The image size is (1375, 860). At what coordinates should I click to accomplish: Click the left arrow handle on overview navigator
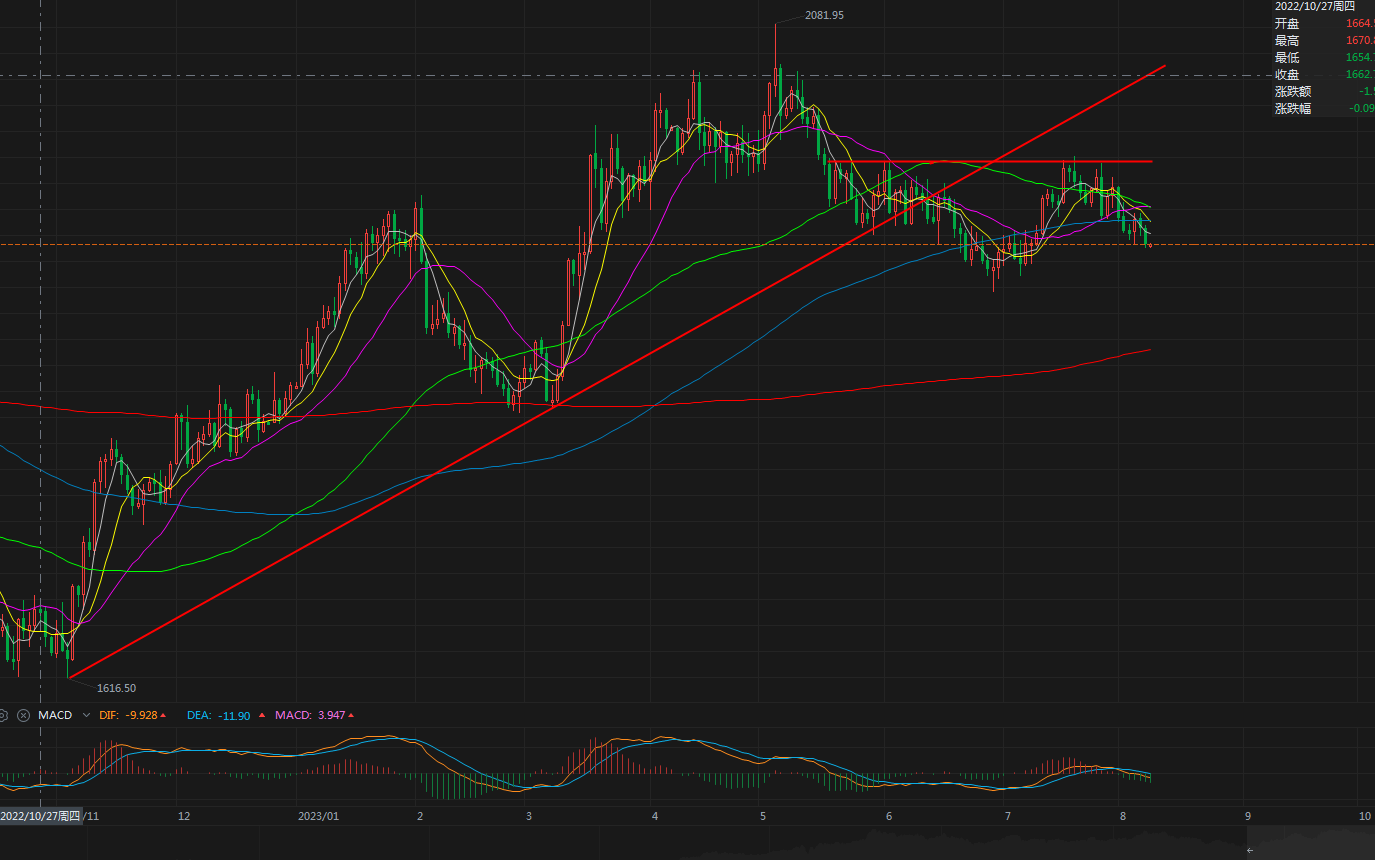click(1249, 850)
